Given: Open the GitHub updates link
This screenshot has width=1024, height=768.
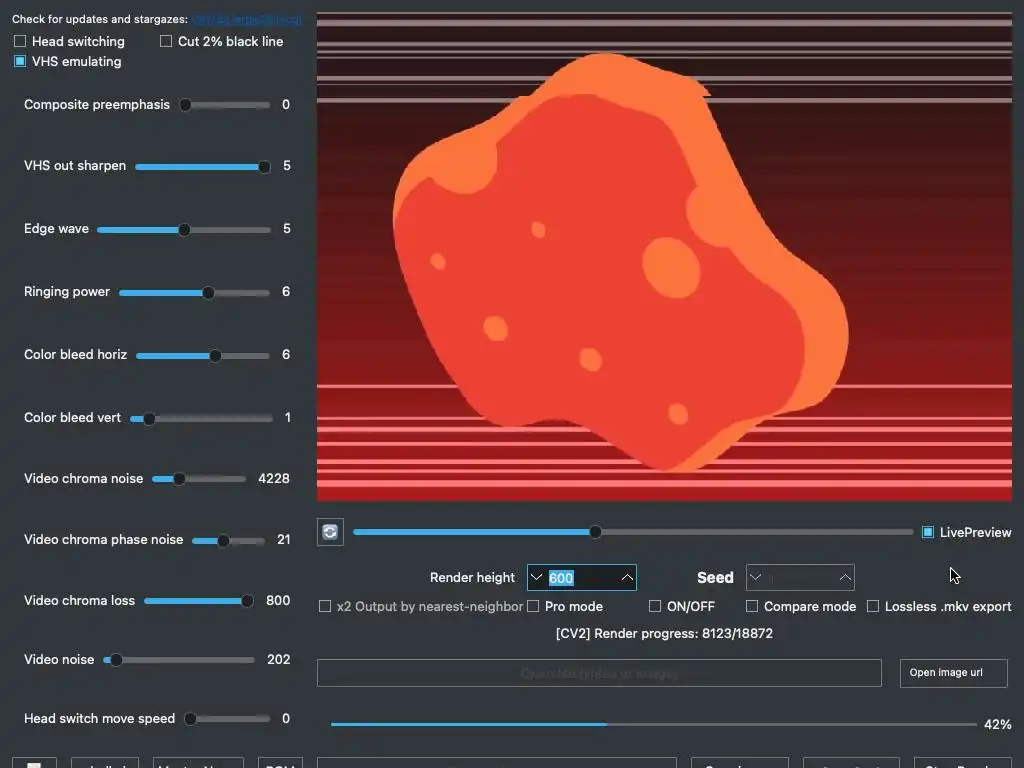Looking at the screenshot, I should tap(247, 19).
